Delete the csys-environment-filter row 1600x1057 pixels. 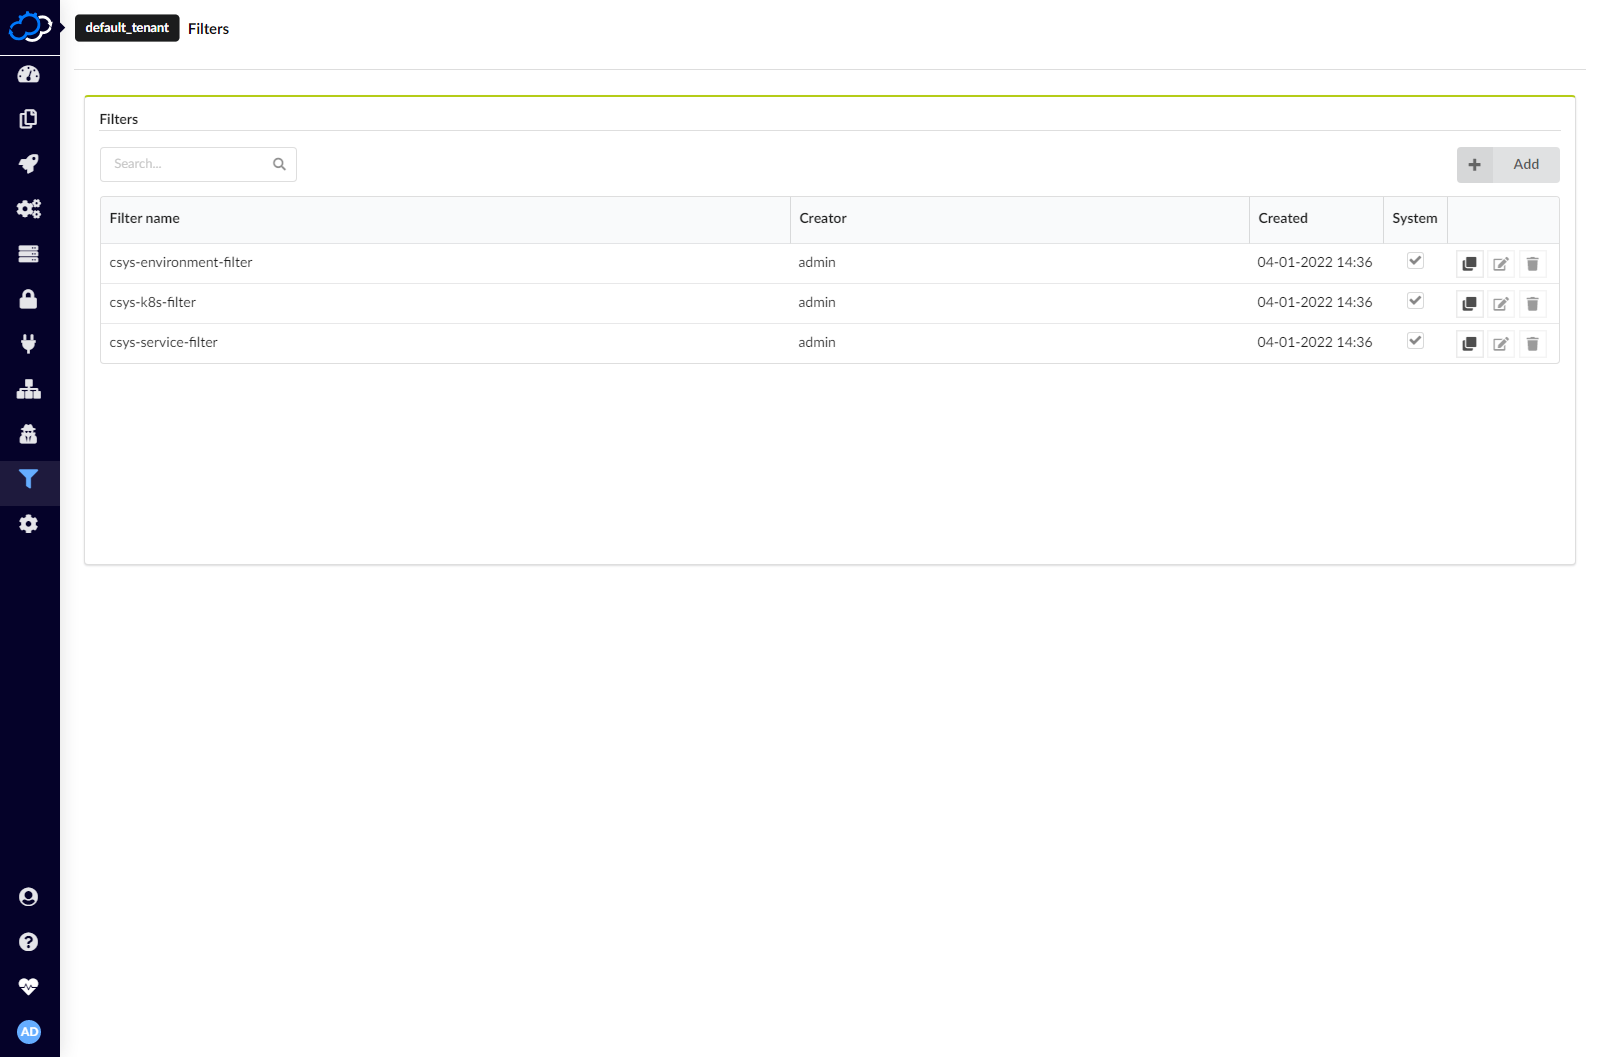click(1532, 264)
